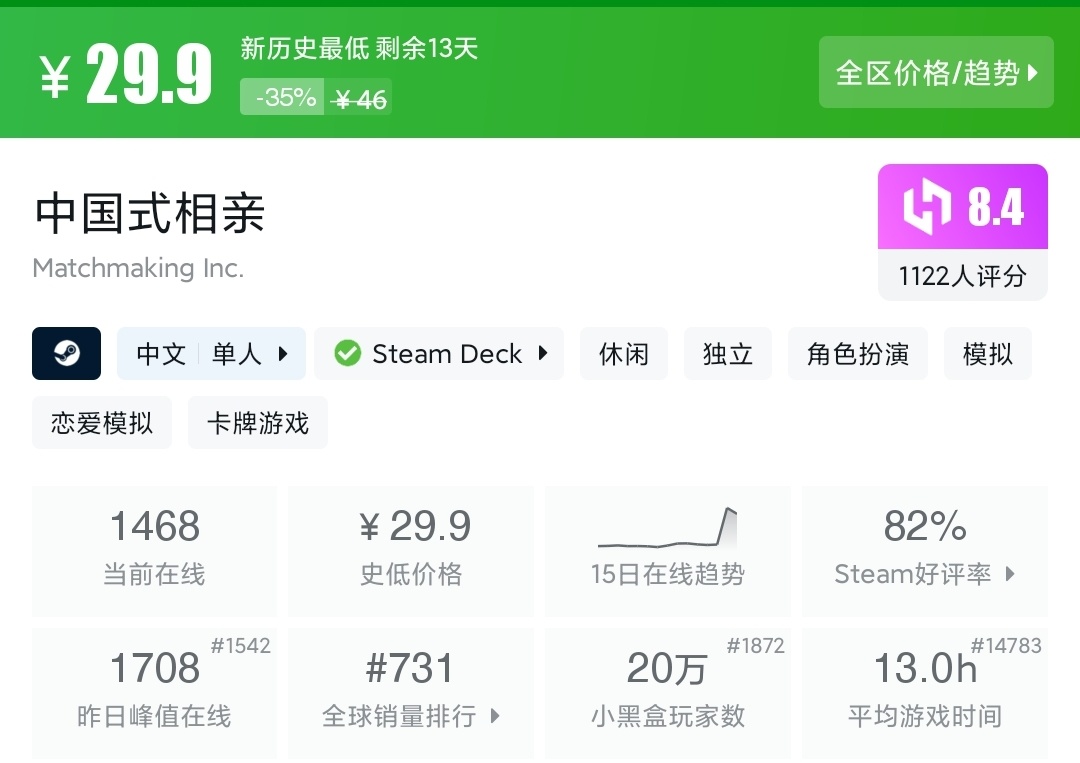Click the yen symbol beside 29.9 price
The width and height of the screenshot is (1080, 763).
(x=55, y=76)
